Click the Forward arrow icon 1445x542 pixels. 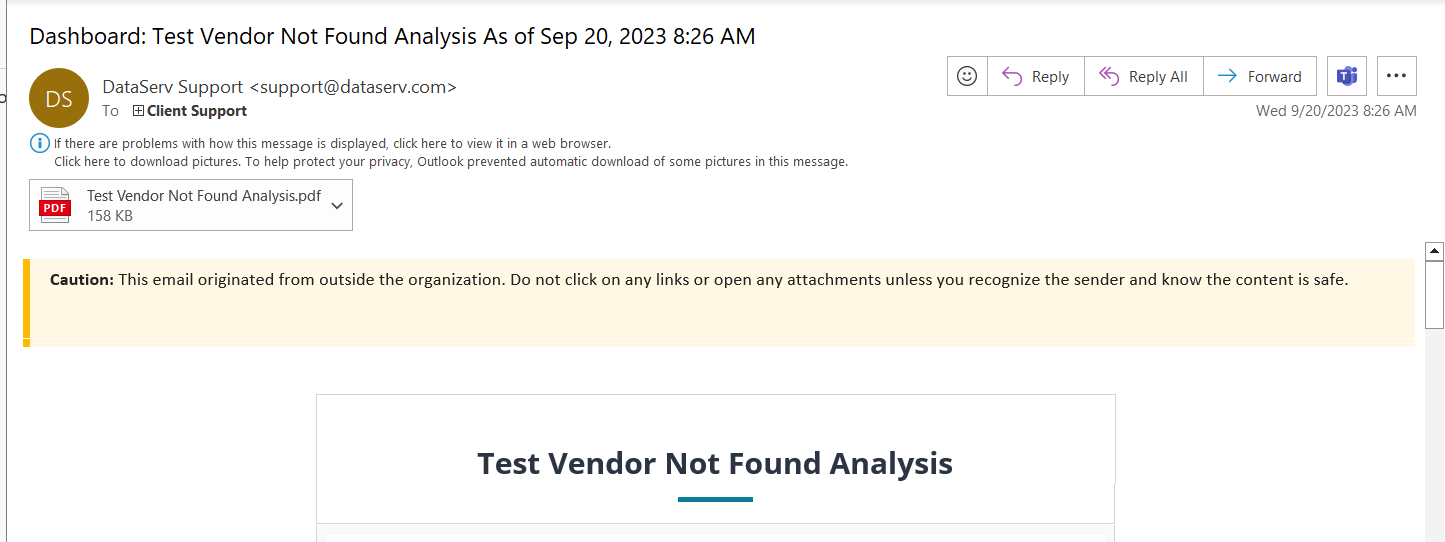(1227, 76)
